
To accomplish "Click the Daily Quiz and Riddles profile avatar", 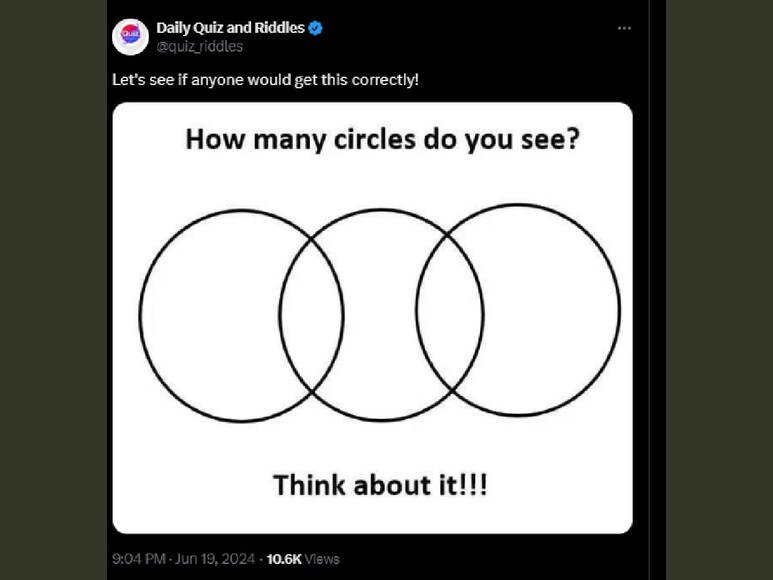I will point(130,36).
